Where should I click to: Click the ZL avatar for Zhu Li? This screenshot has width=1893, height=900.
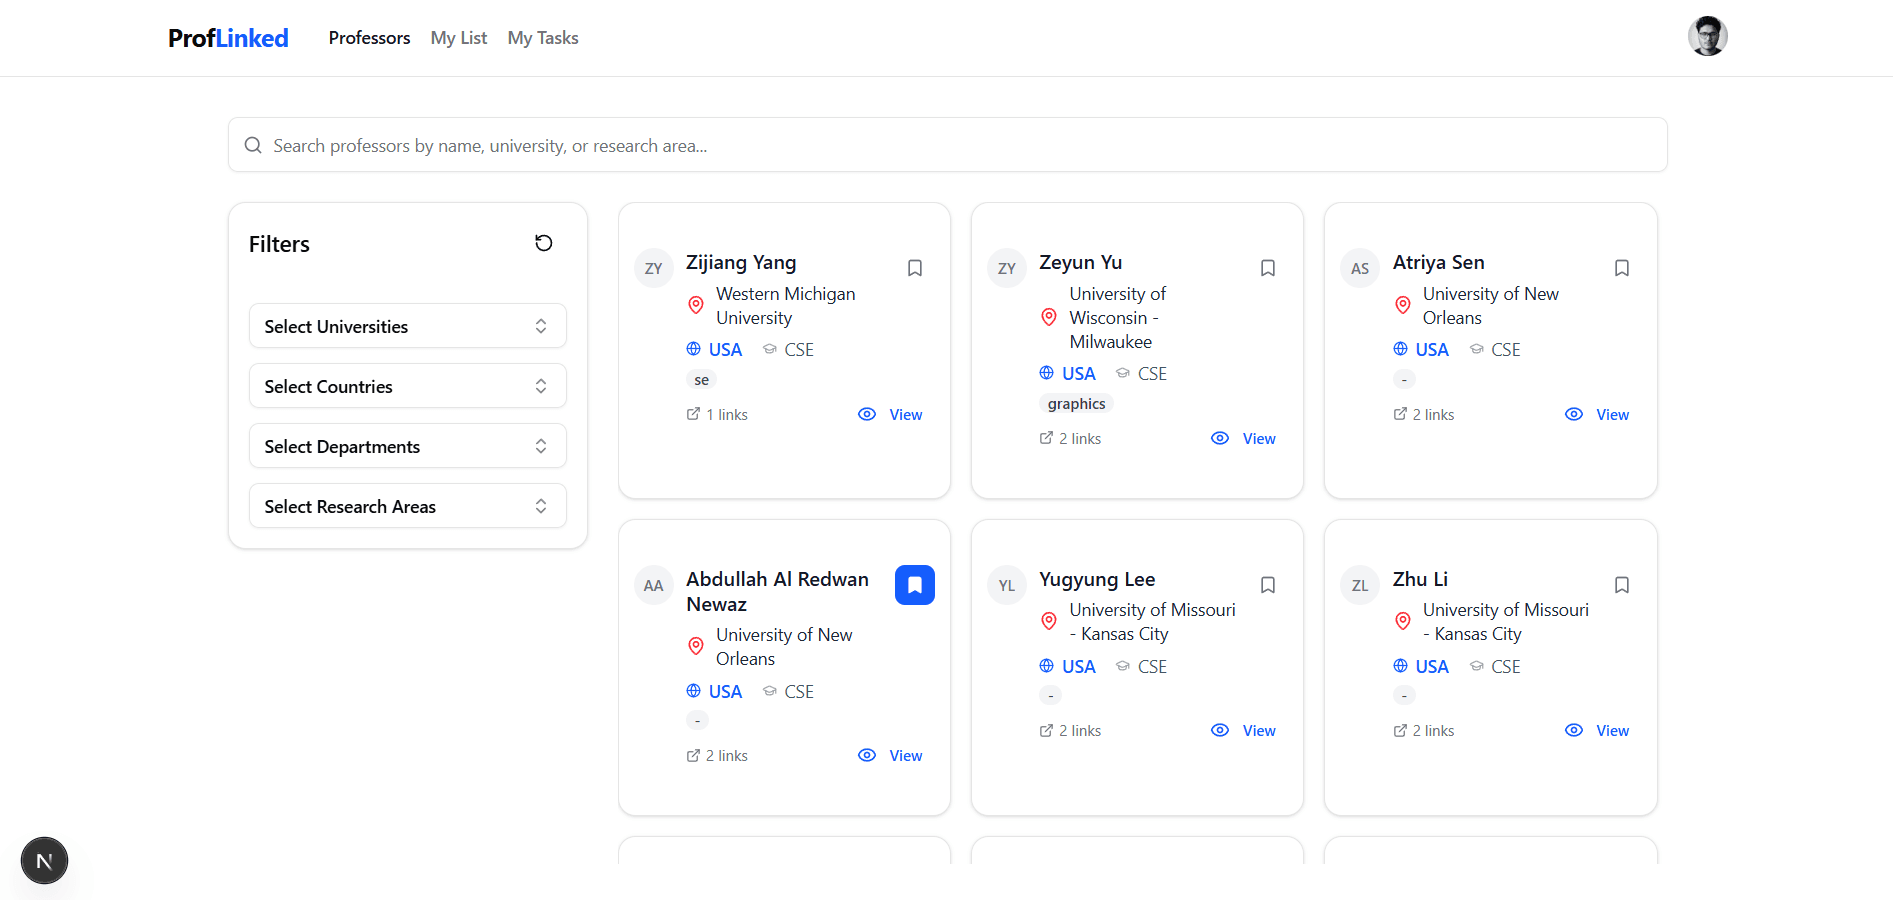(1360, 585)
